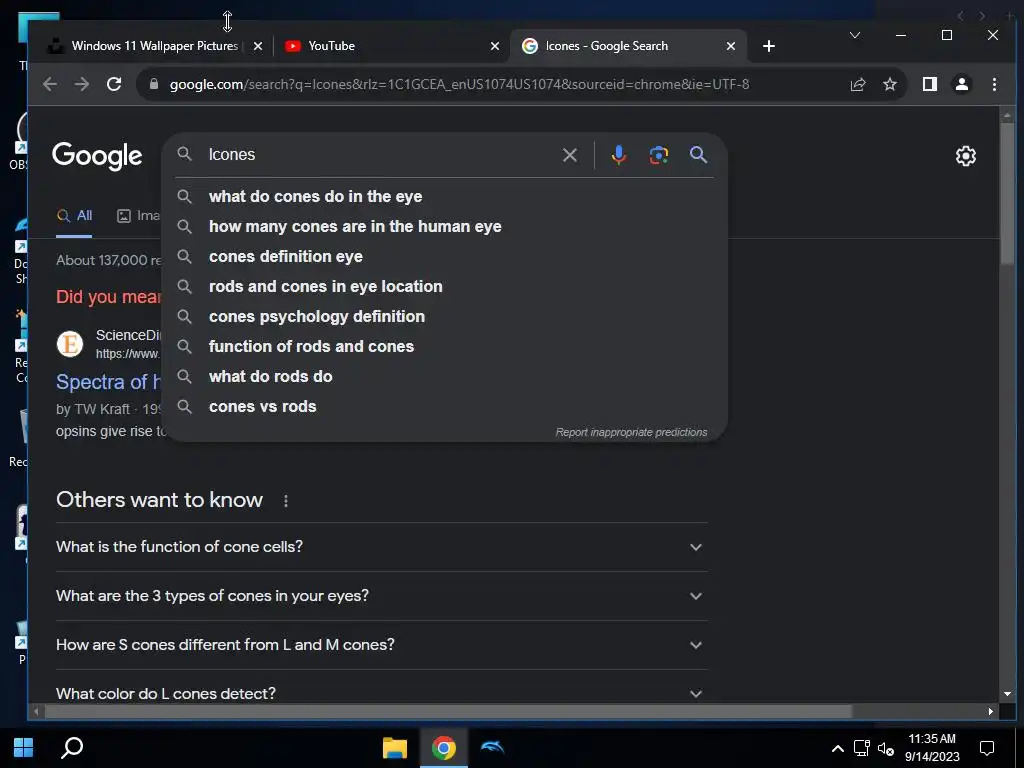Viewport: 1024px width, 768px height.
Task: Click in the Icones search input field
Action: pyautogui.click(x=379, y=155)
